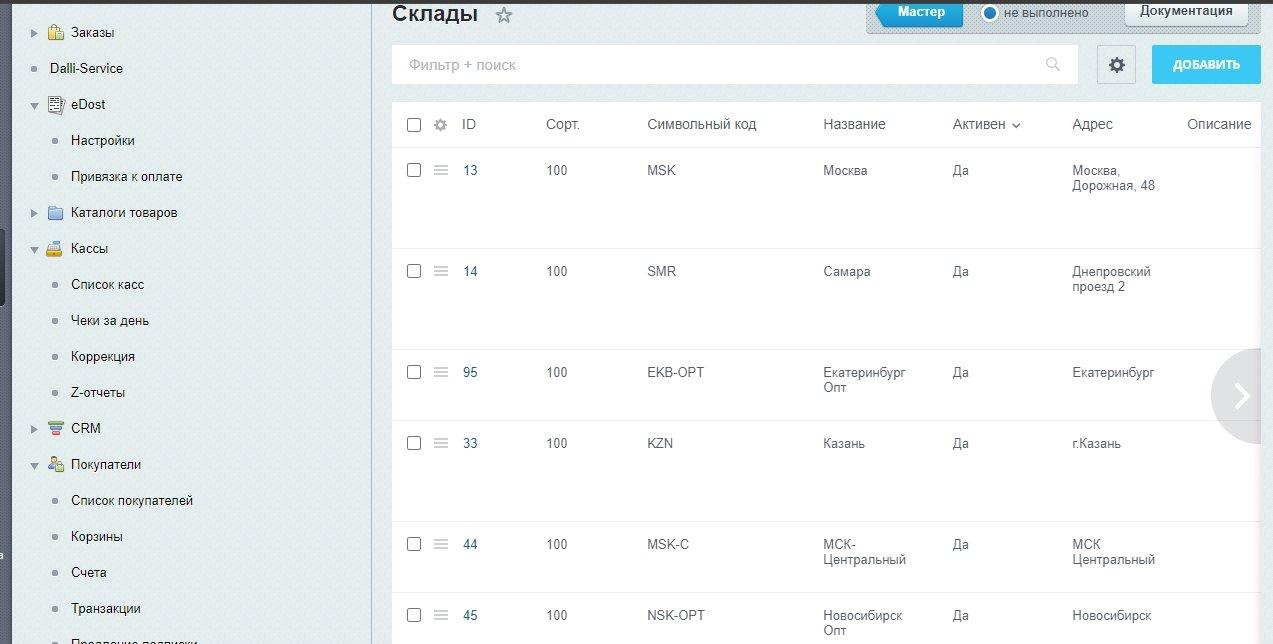Image resolution: width=1273 pixels, height=644 pixels.
Task: Open list settings gear button
Action: (x=1116, y=65)
